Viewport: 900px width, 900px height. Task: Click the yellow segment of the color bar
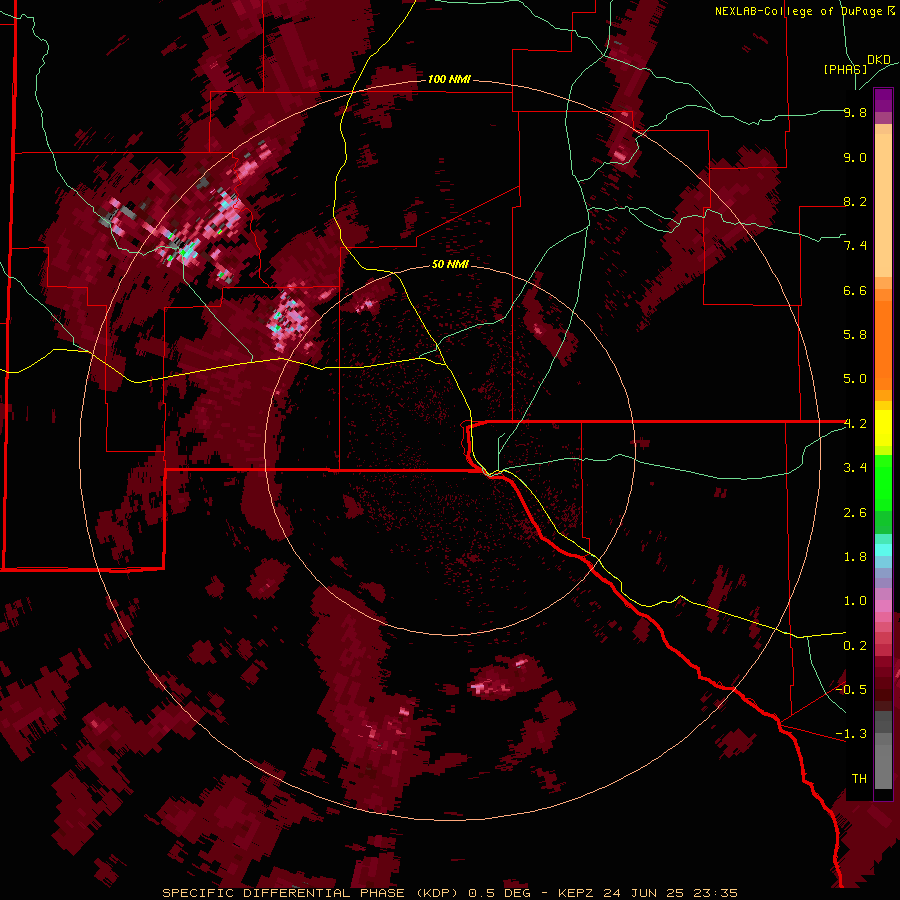tap(883, 428)
